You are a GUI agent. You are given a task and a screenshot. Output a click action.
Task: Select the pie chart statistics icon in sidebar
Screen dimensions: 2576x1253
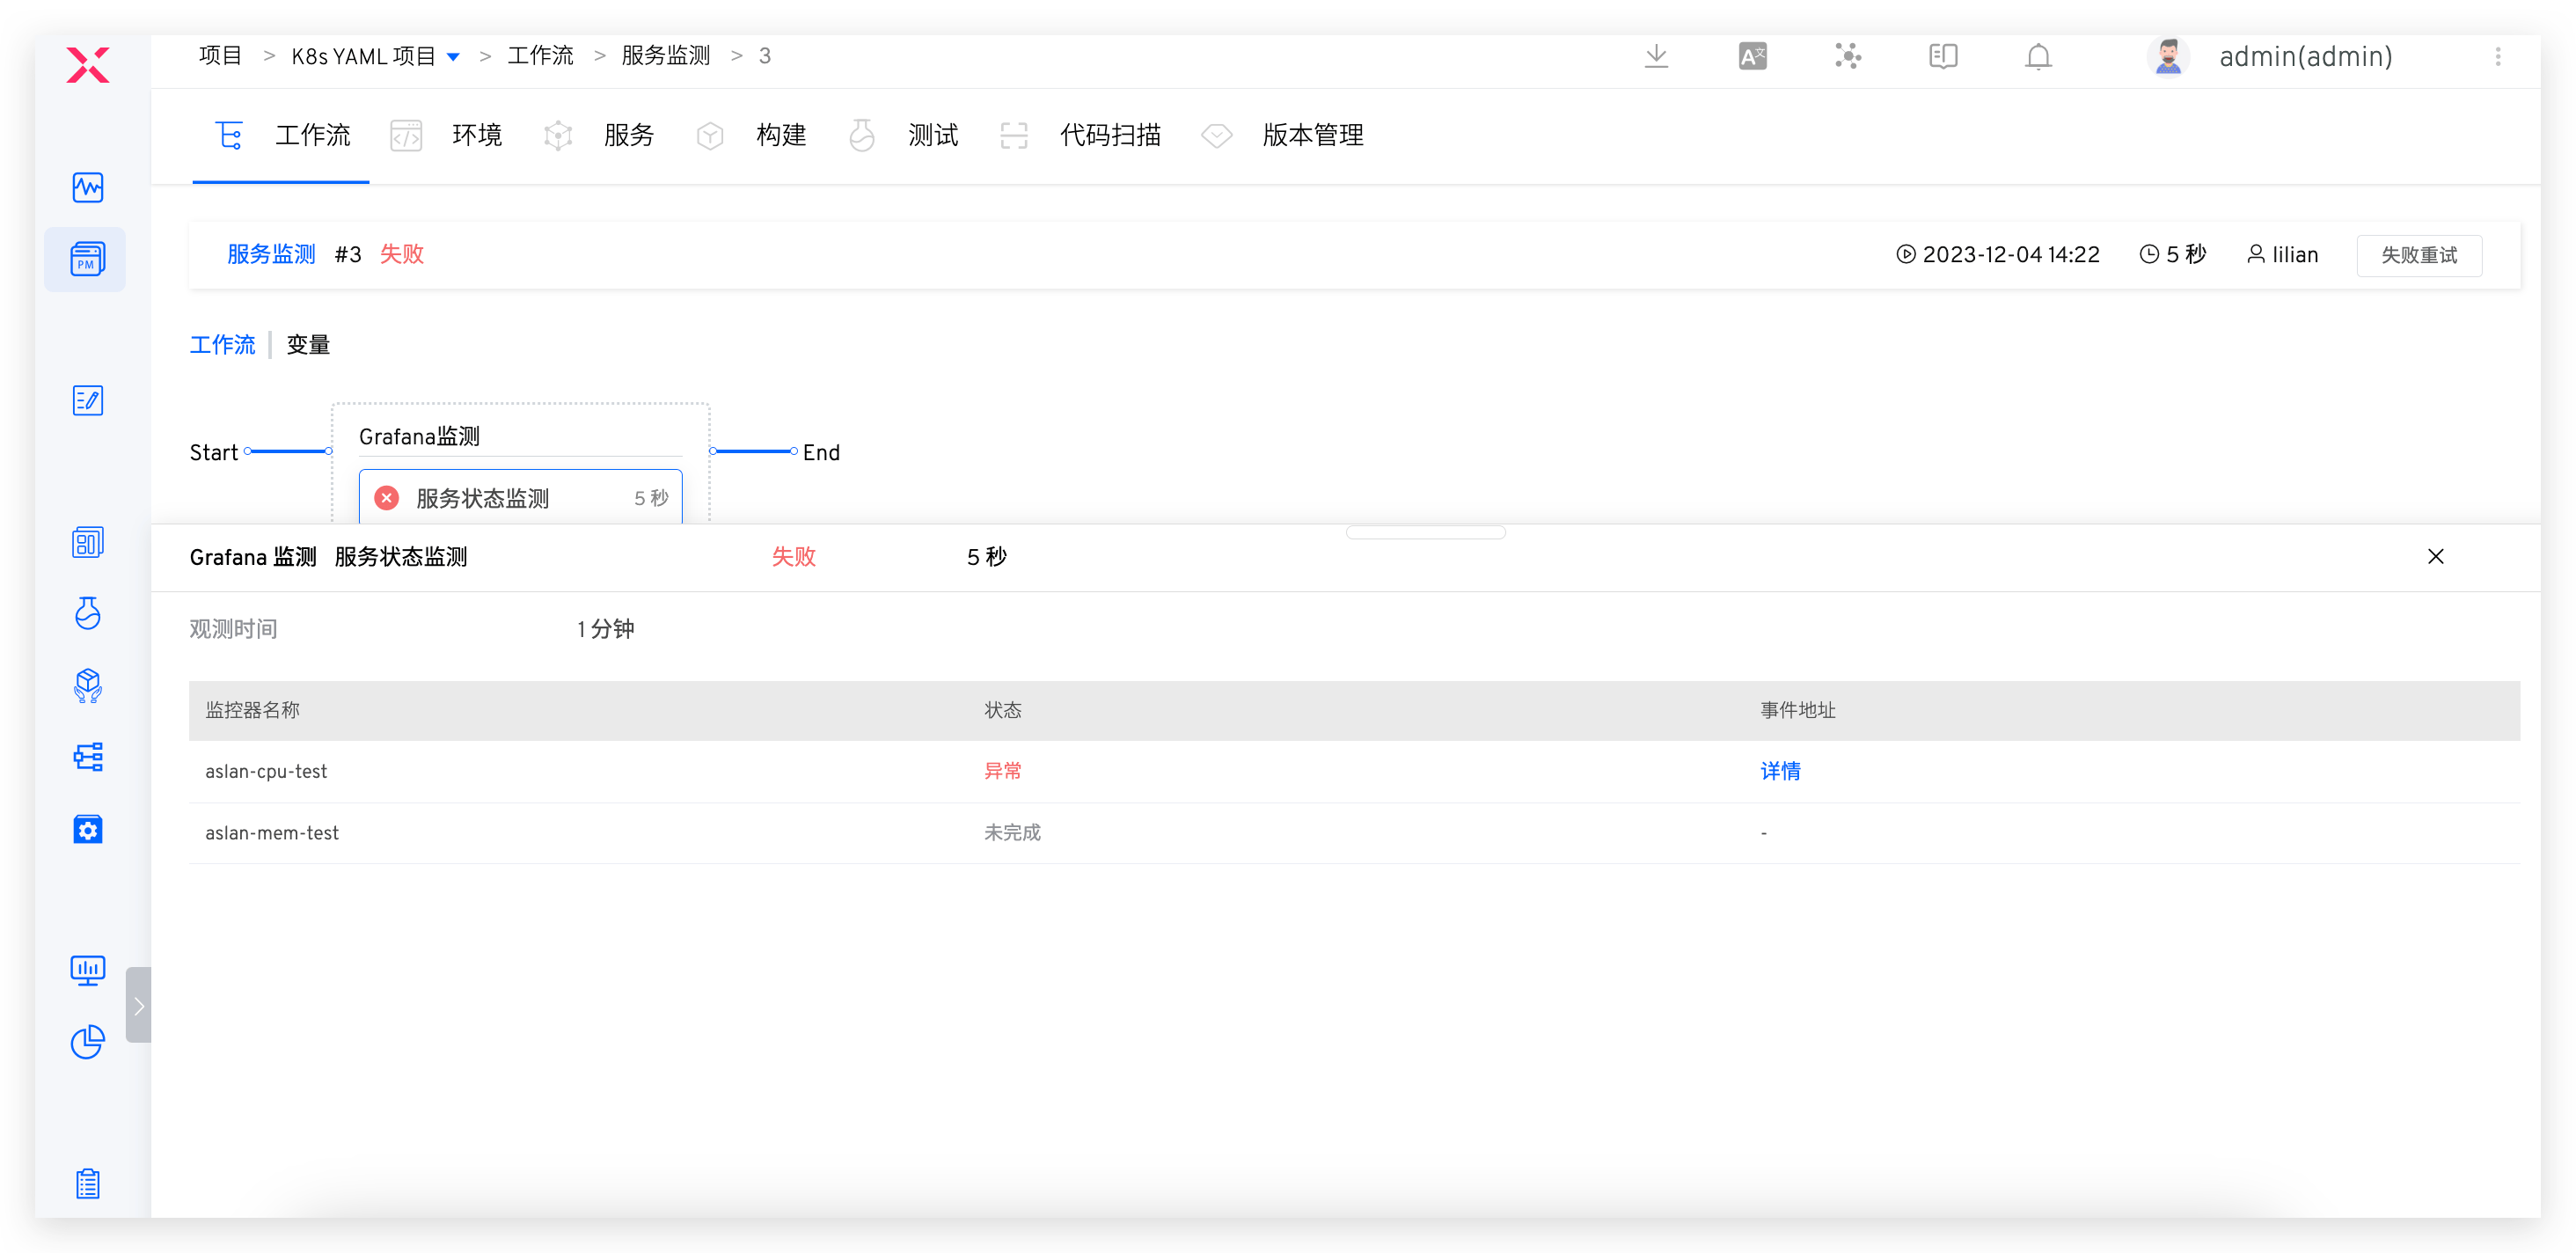pos(88,1042)
